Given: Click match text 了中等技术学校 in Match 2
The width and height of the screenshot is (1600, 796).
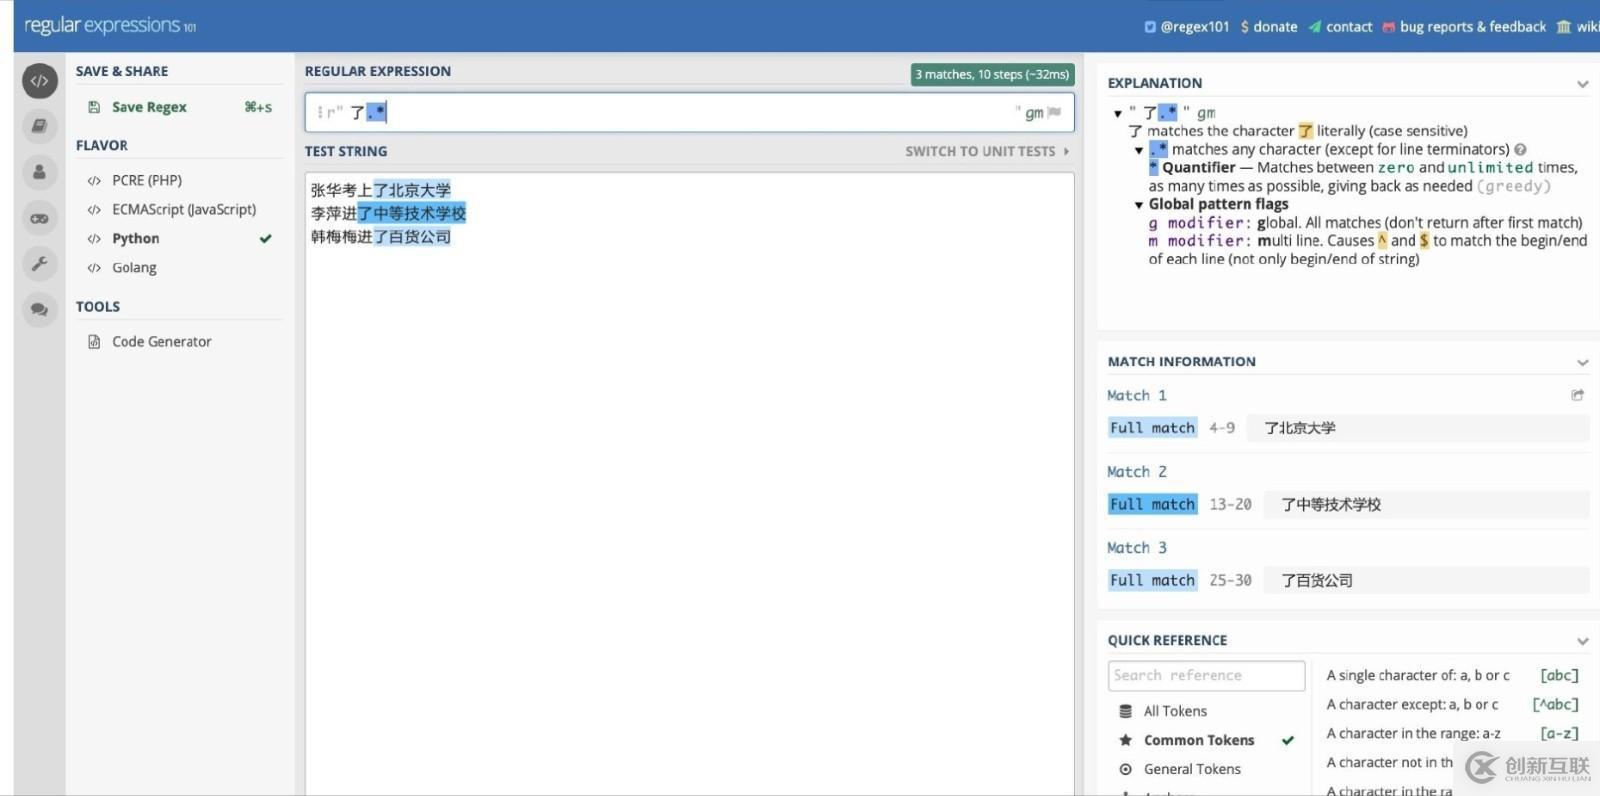Looking at the screenshot, I should pyautogui.click(x=1331, y=505).
